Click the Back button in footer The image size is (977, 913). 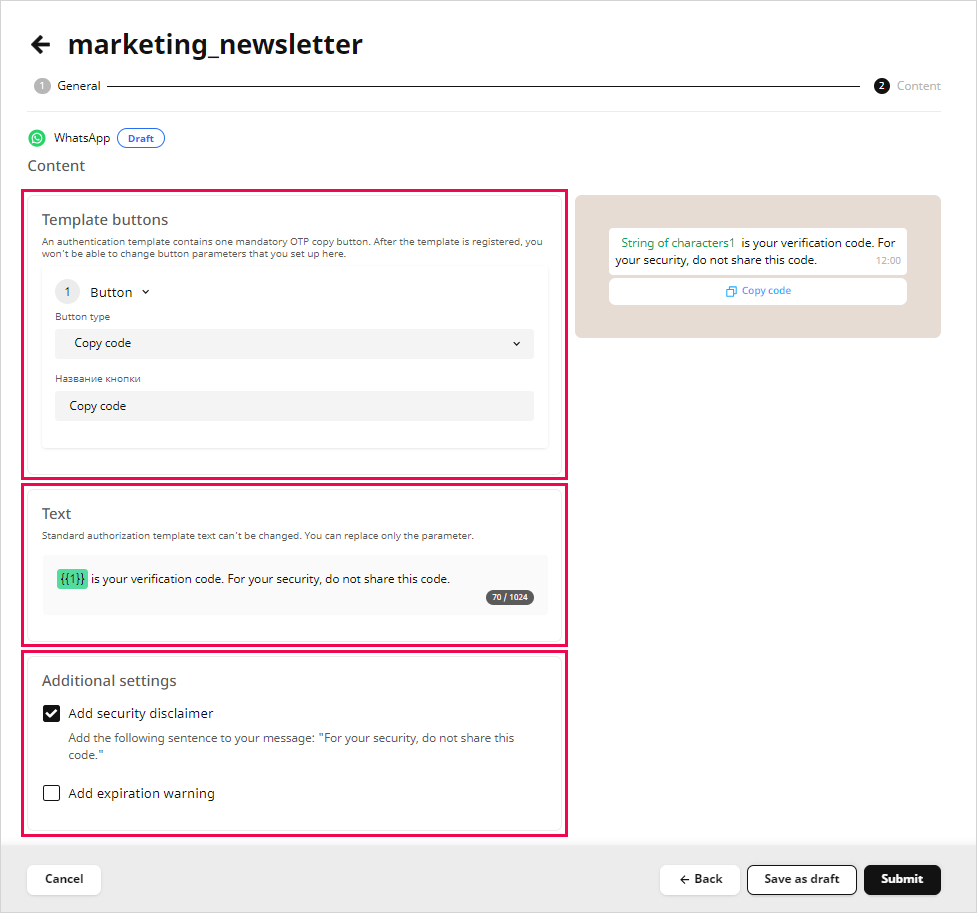pos(699,879)
